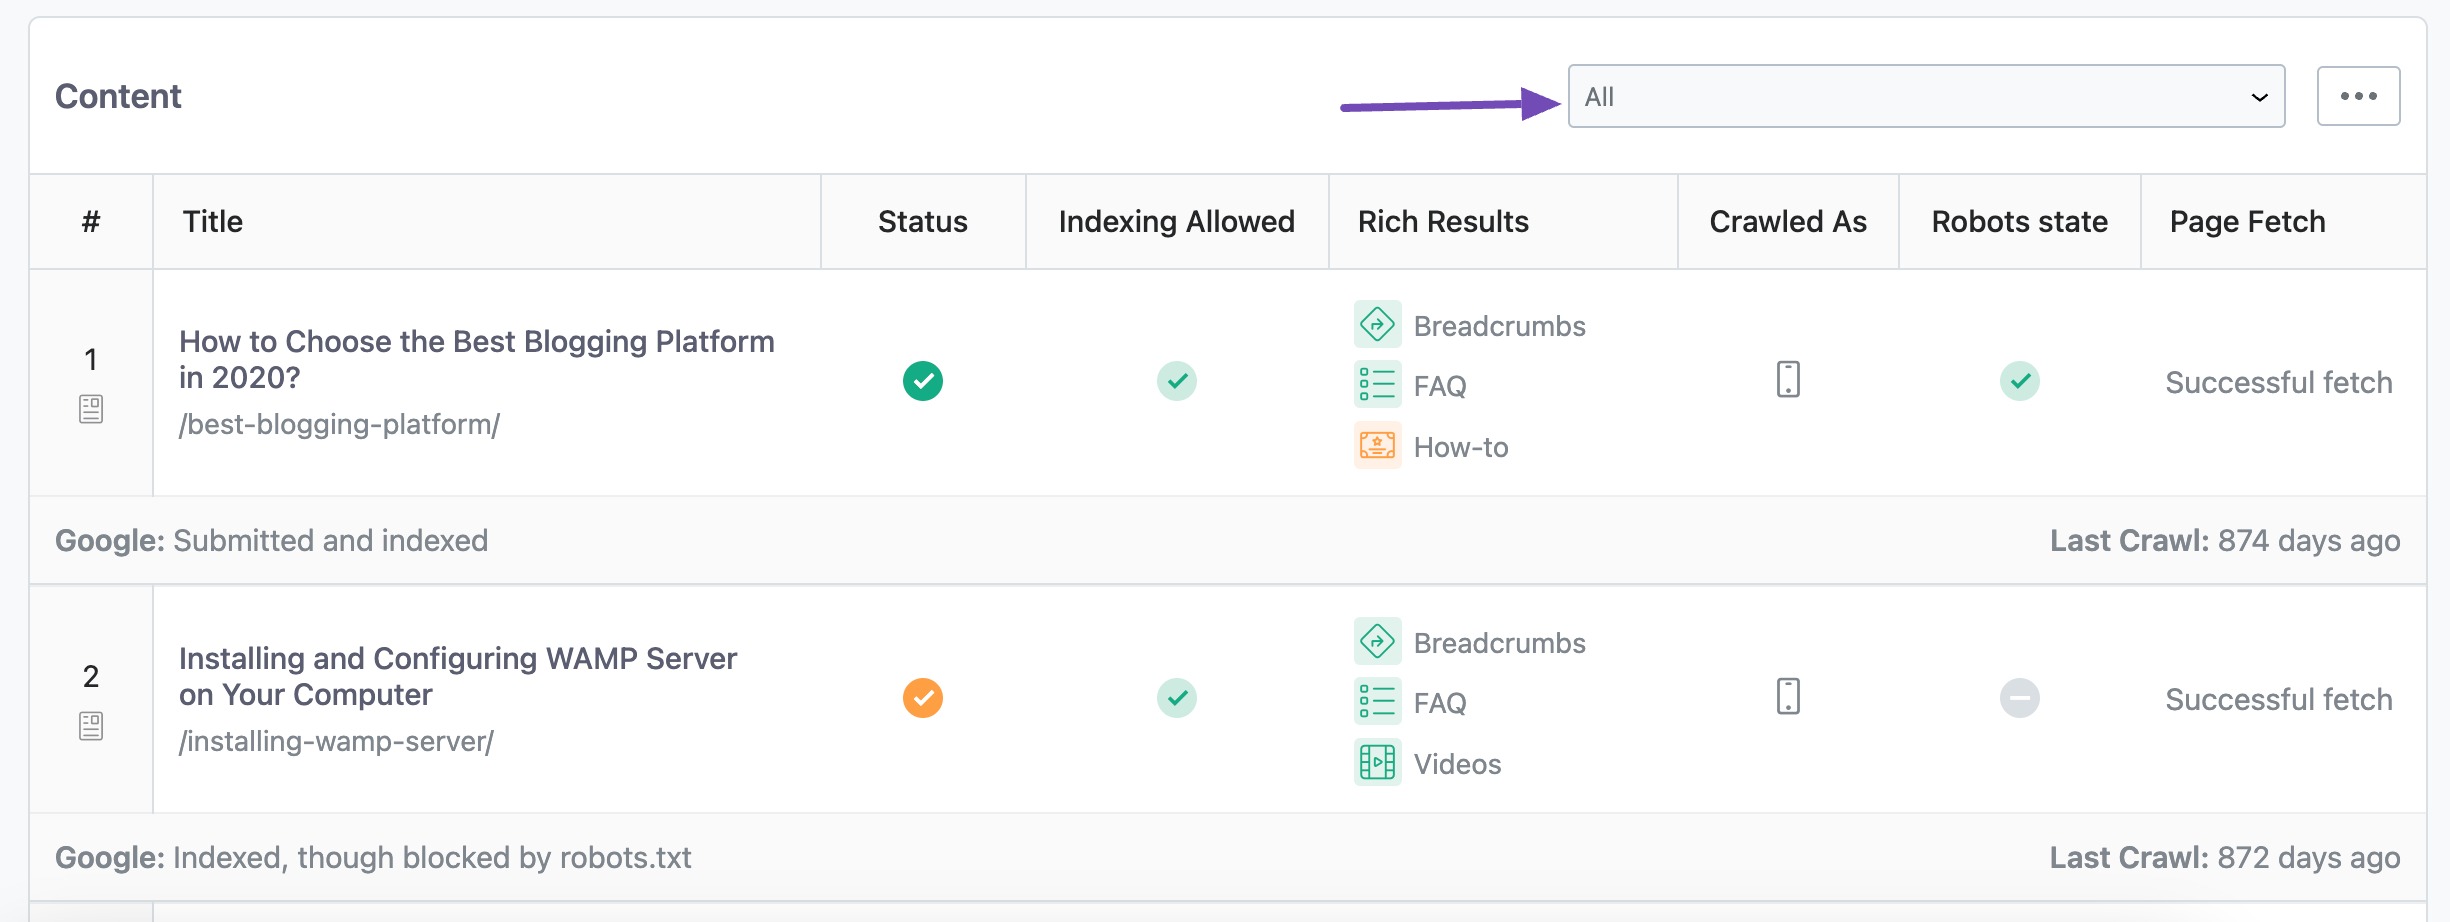Click the Title column header
The width and height of the screenshot is (2450, 922).
(x=213, y=222)
